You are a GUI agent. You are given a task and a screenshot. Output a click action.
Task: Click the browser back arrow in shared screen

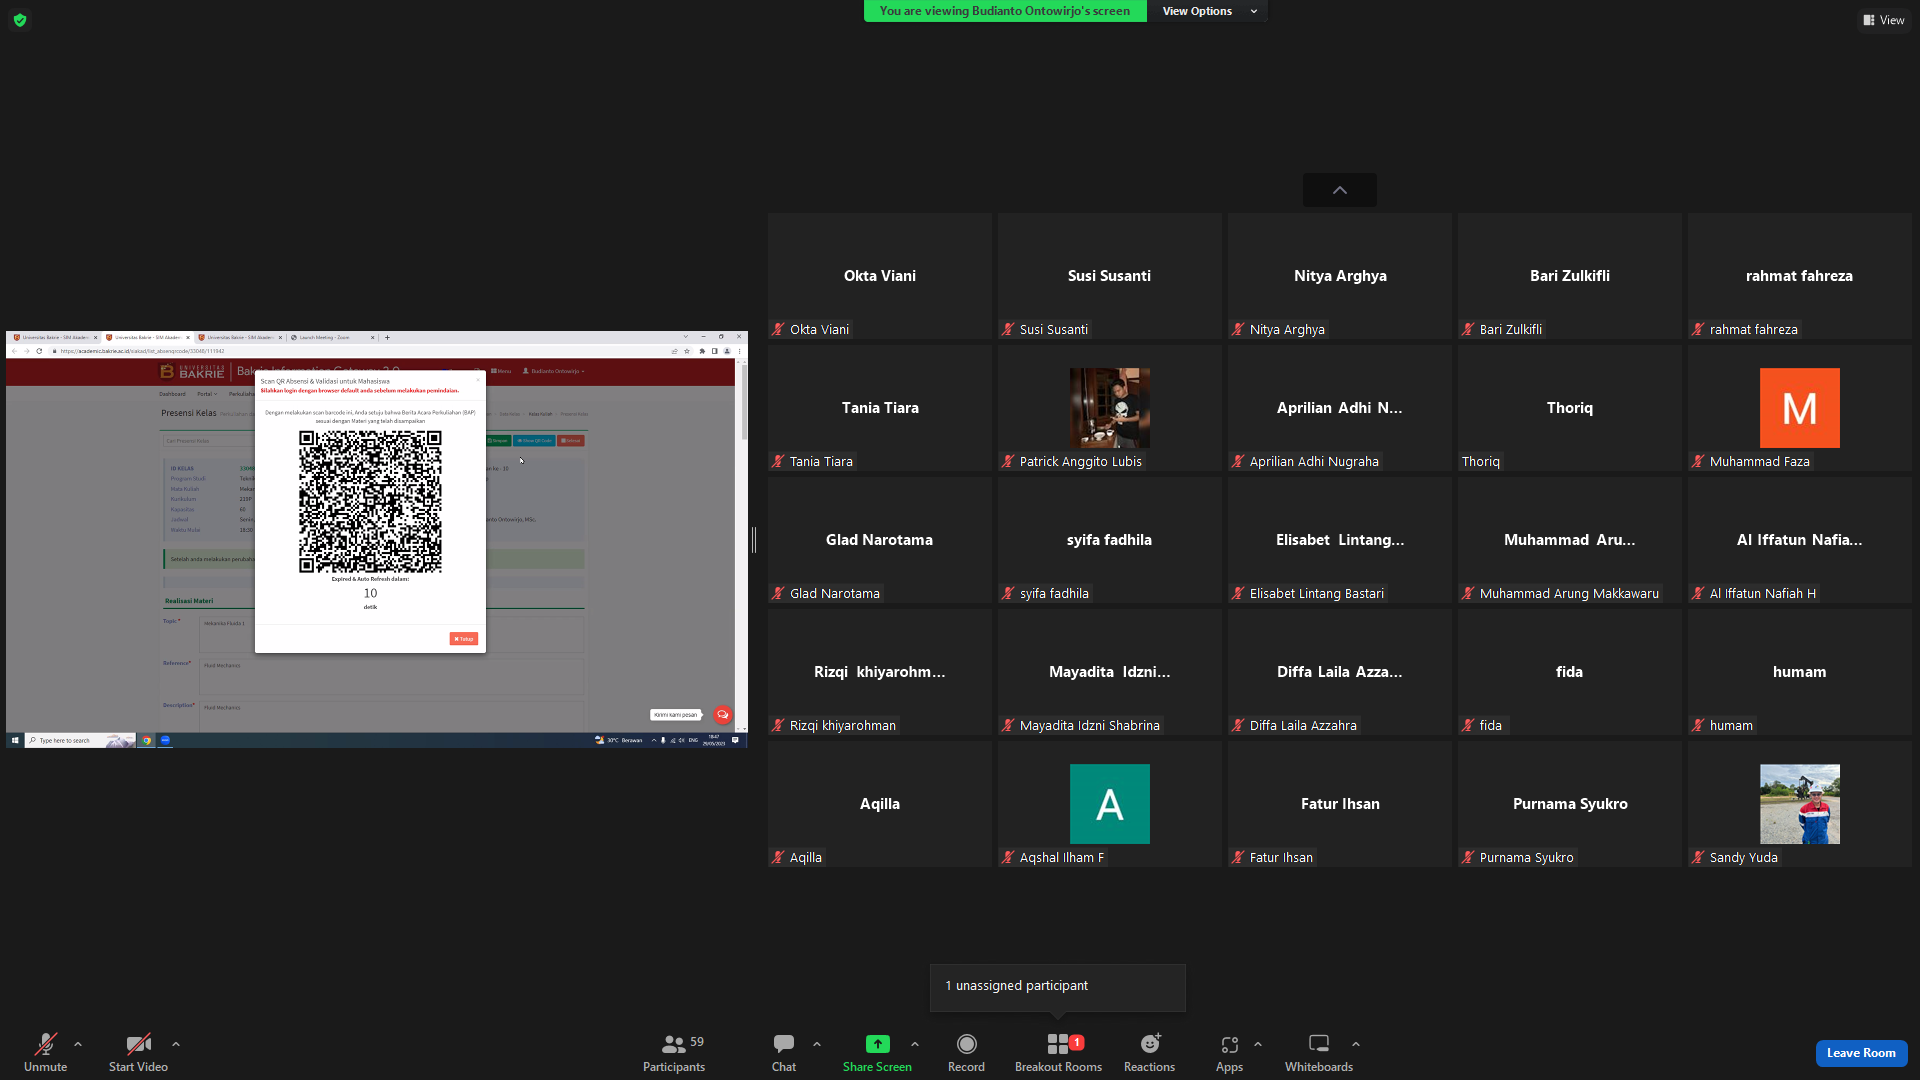pyautogui.click(x=15, y=351)
